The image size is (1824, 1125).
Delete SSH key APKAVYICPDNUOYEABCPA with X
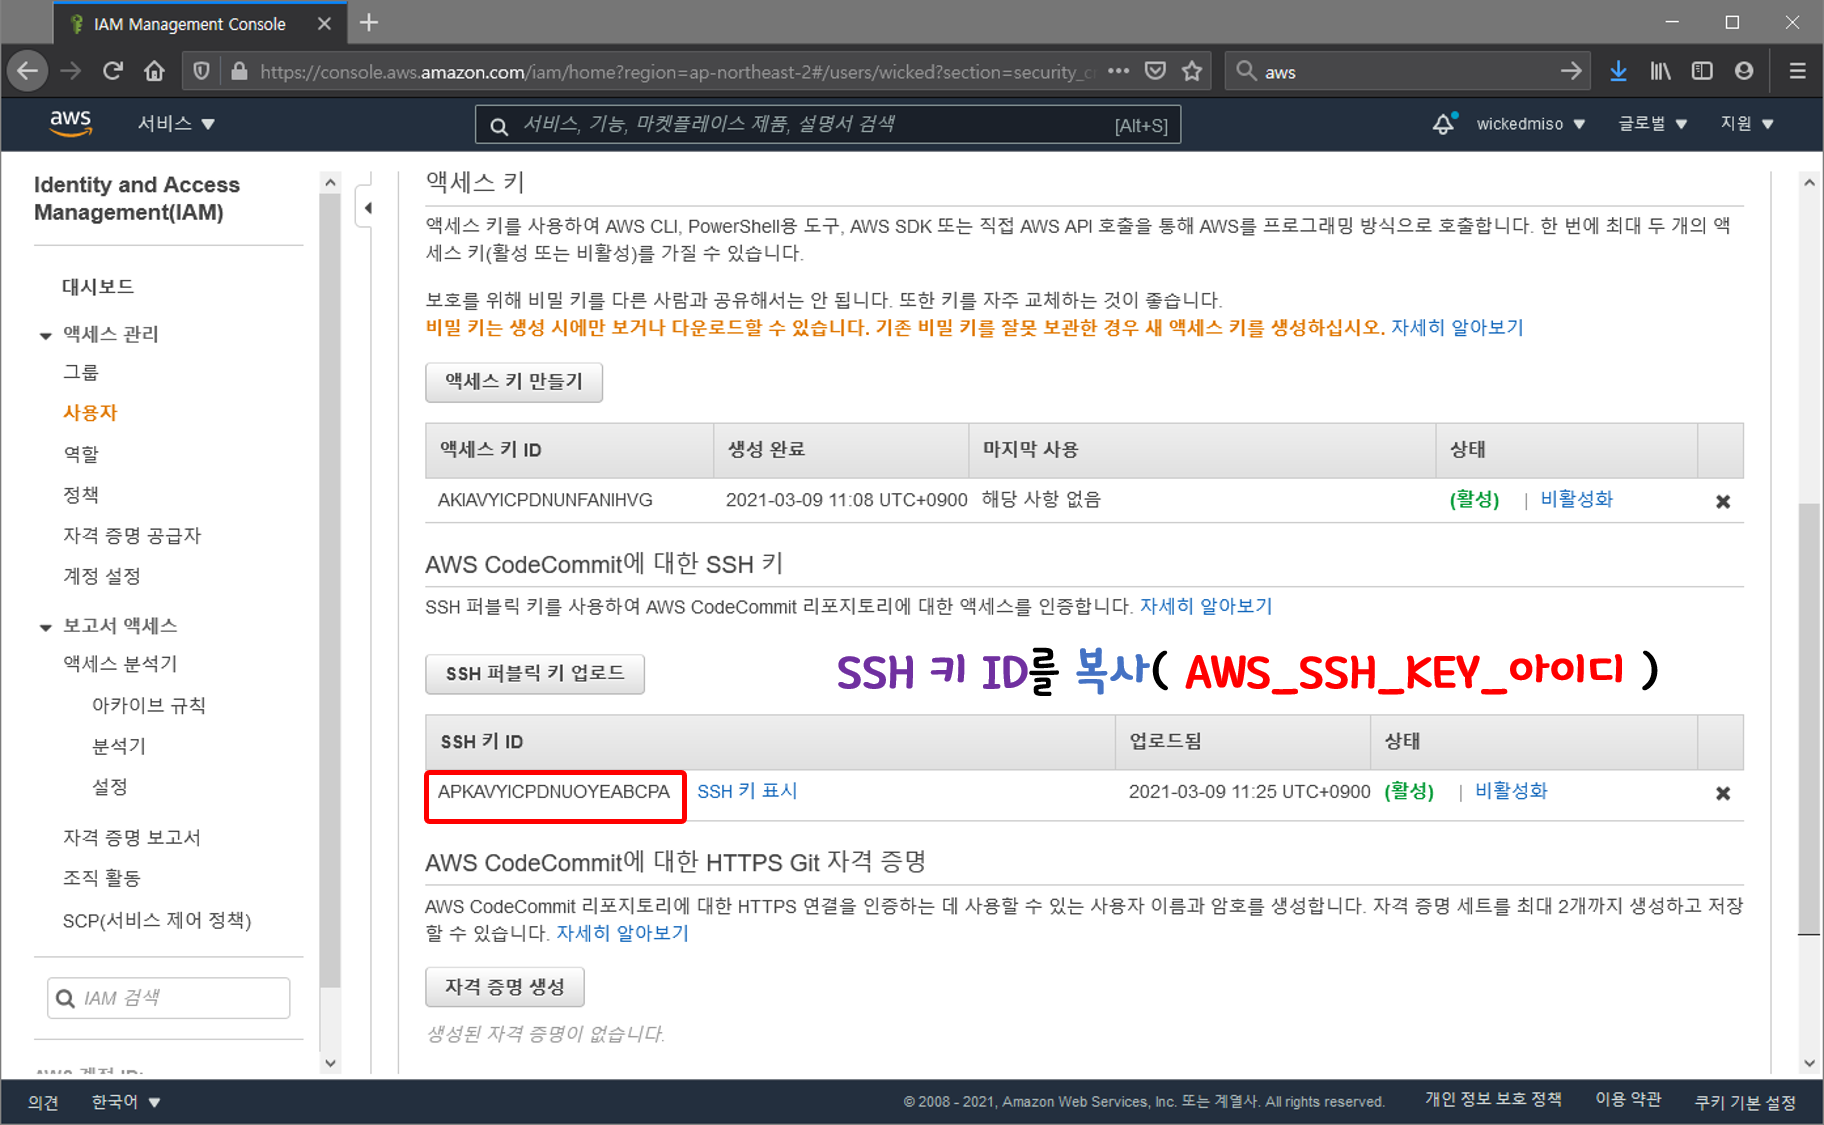[x=1722, y=793]
